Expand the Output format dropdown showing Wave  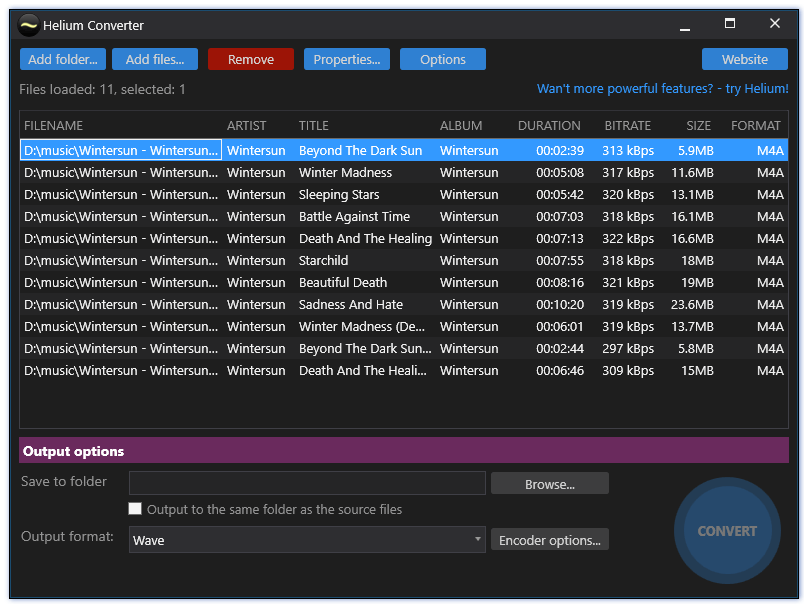click(x=307, y=540)
